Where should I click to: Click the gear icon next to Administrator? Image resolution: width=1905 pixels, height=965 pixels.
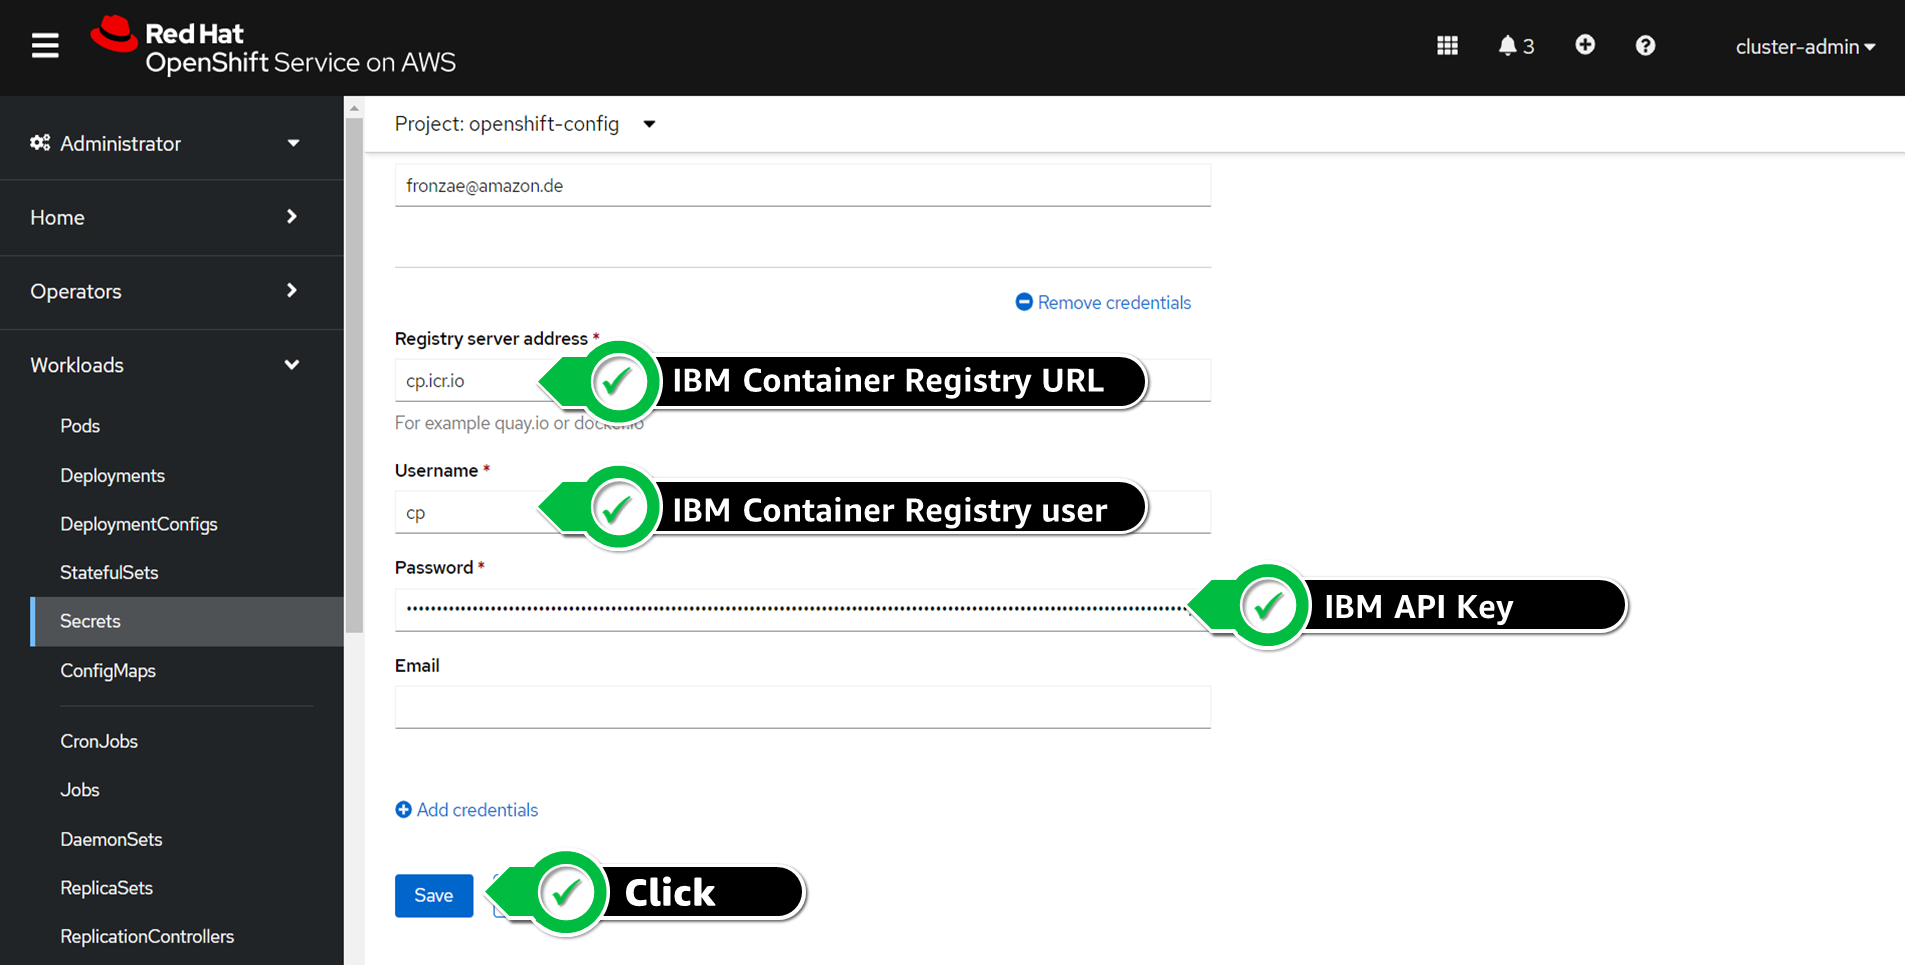tap(40, 143)
